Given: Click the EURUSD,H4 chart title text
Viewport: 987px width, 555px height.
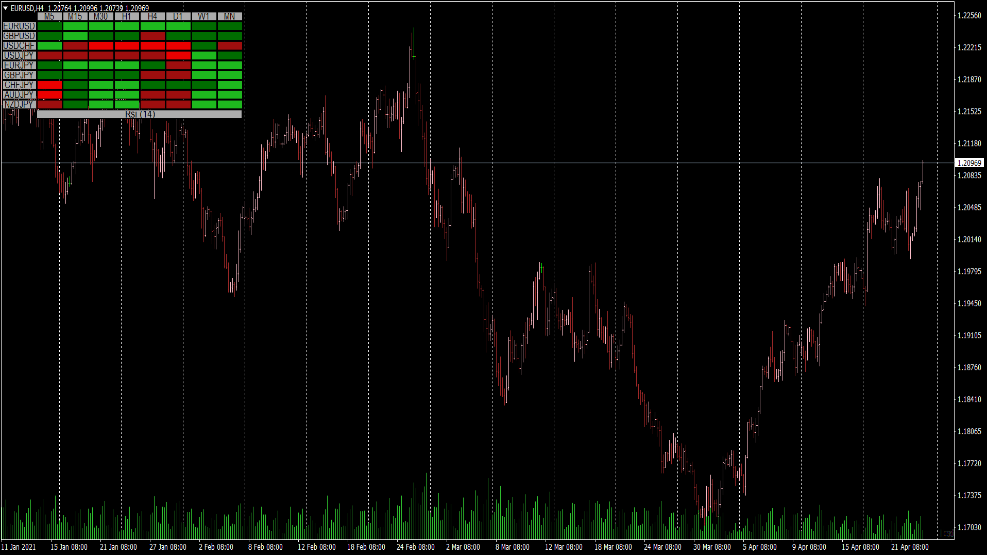Looking at the screenshot, I should (x=27, y=8).
